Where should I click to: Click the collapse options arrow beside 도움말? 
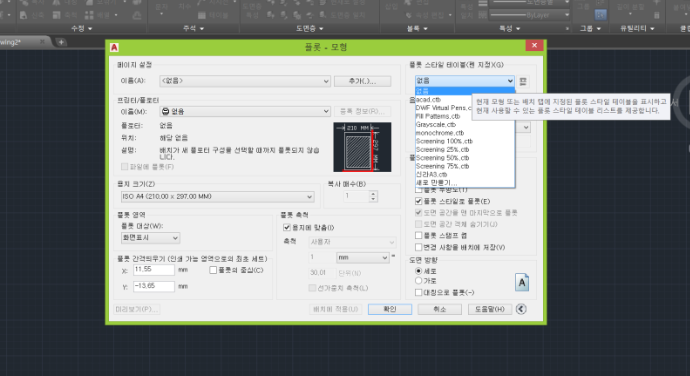click(x=521, y=309)
